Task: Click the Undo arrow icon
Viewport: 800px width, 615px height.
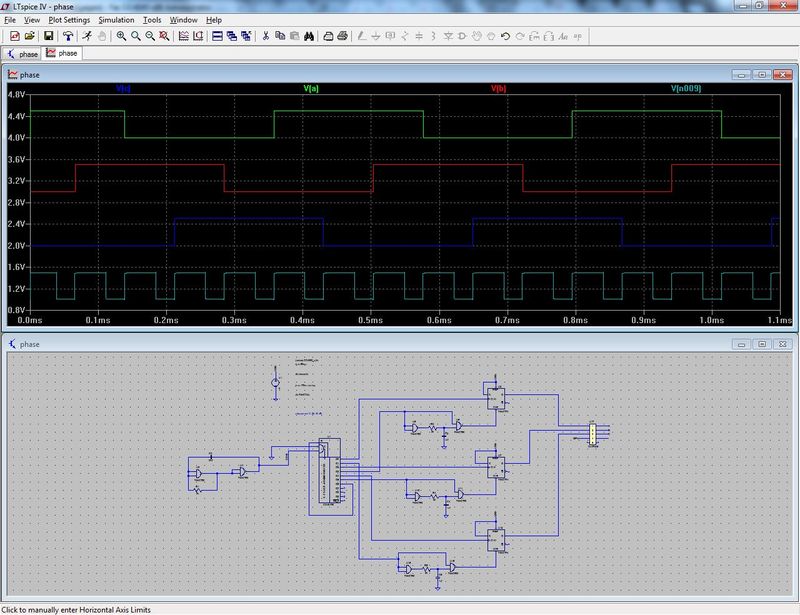Action: tap(505, 36)
